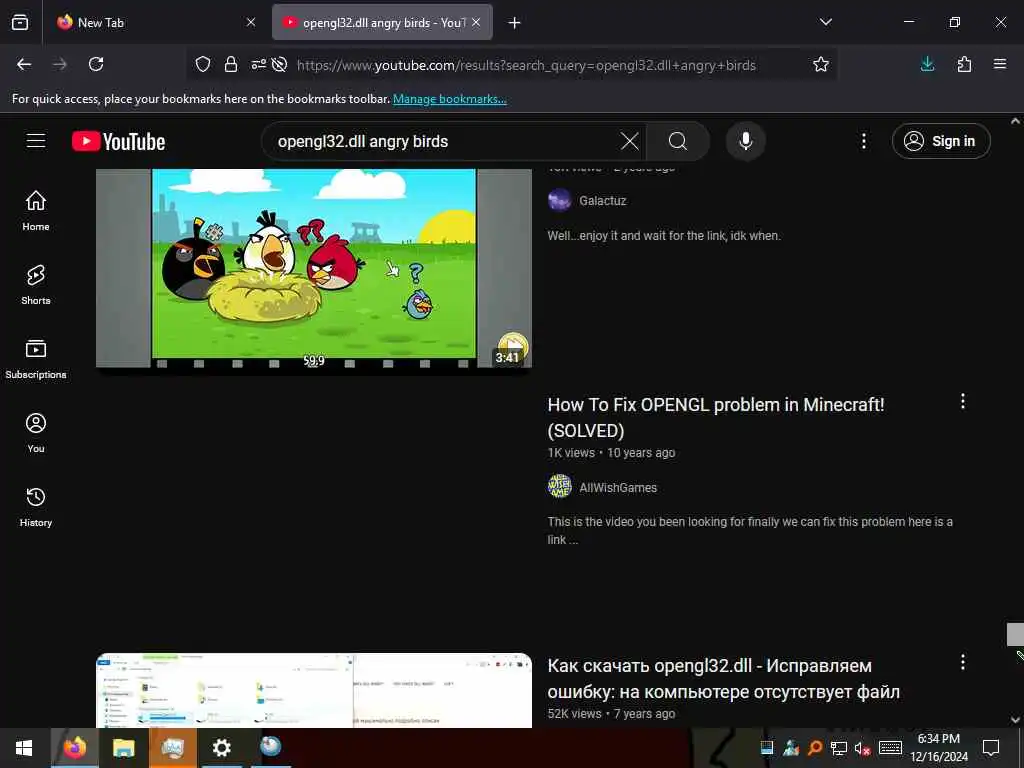Open the notification center icon
Image resolution: width=1024 pixels, height=768 pixels.
(x=991, y=747)
